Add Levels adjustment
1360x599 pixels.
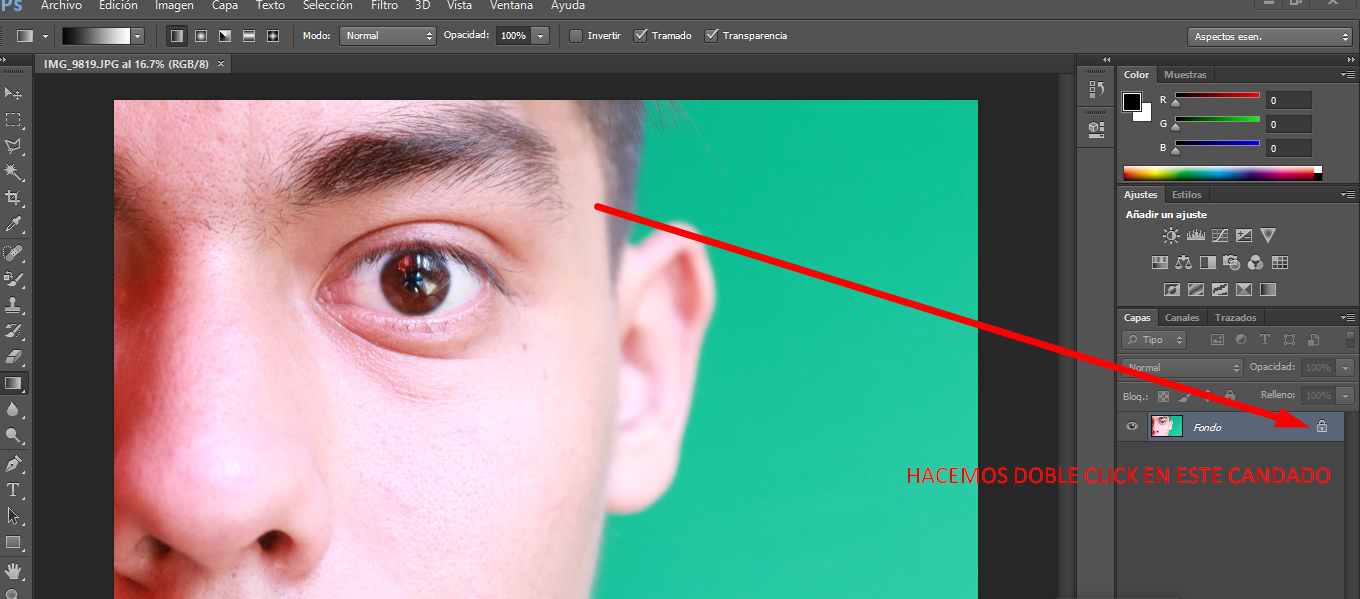click(x=1195, y=236)
